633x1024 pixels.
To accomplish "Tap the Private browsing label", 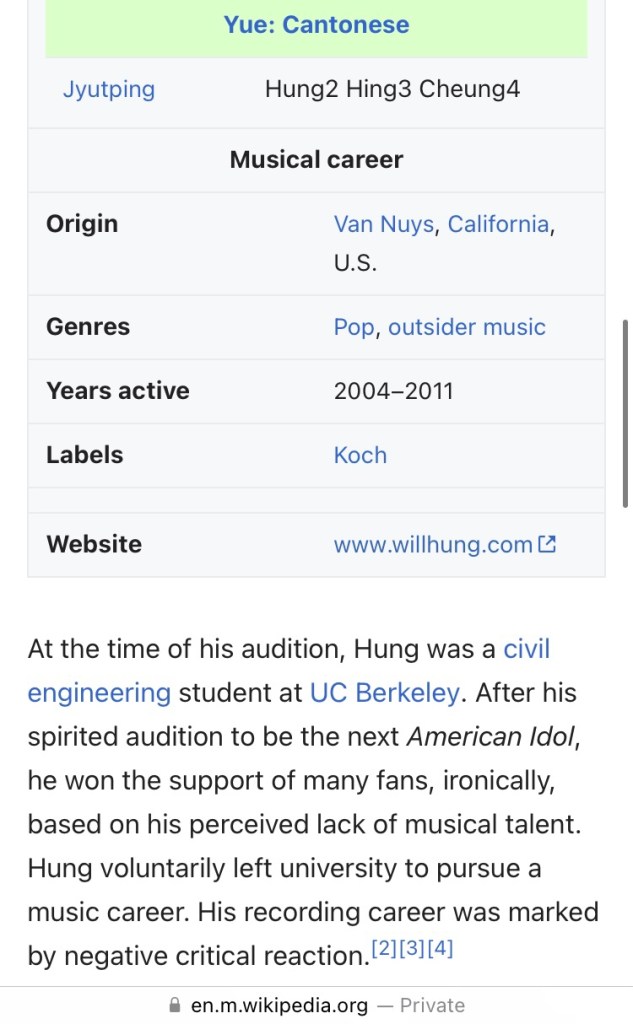I will pos(432,1005).
